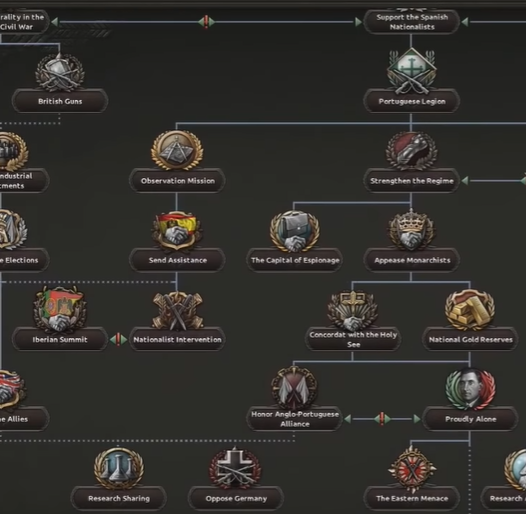The height and width of the screenshot is (514, 526).
Task: Select the Oppose Germany focus label
Action: (236, 498)
